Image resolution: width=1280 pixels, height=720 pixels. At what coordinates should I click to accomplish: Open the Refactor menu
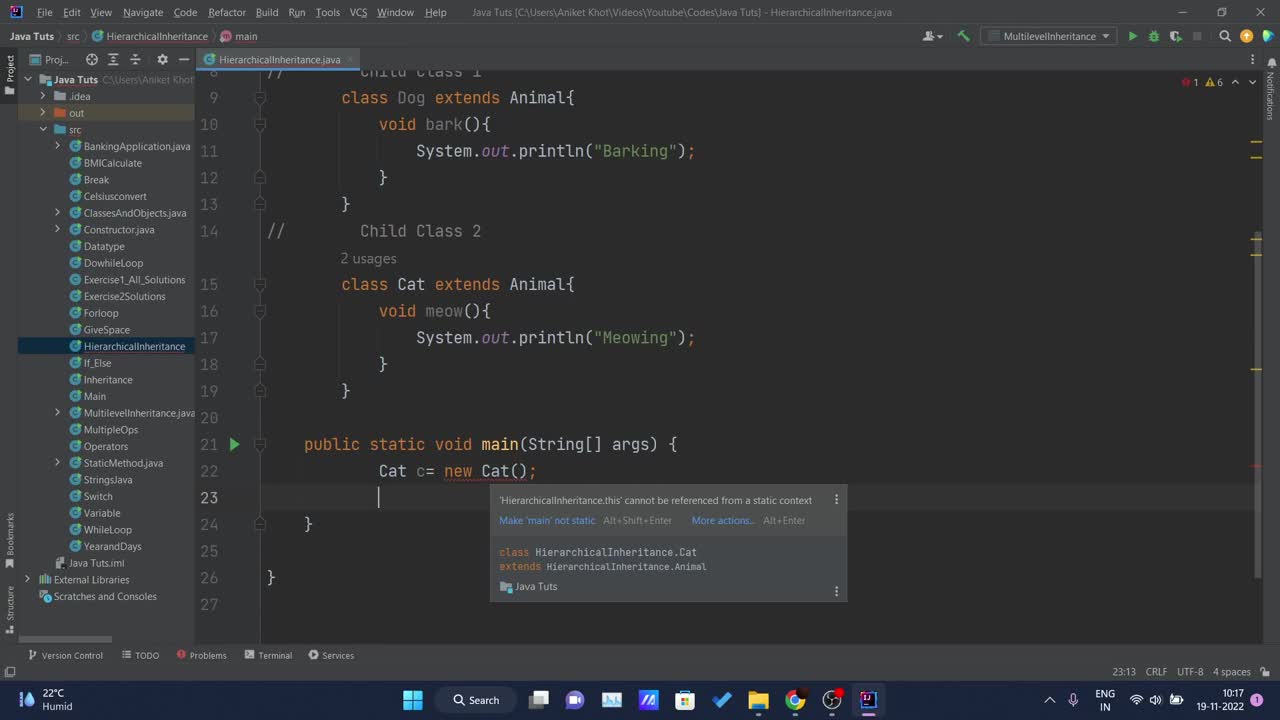point(227,12)
